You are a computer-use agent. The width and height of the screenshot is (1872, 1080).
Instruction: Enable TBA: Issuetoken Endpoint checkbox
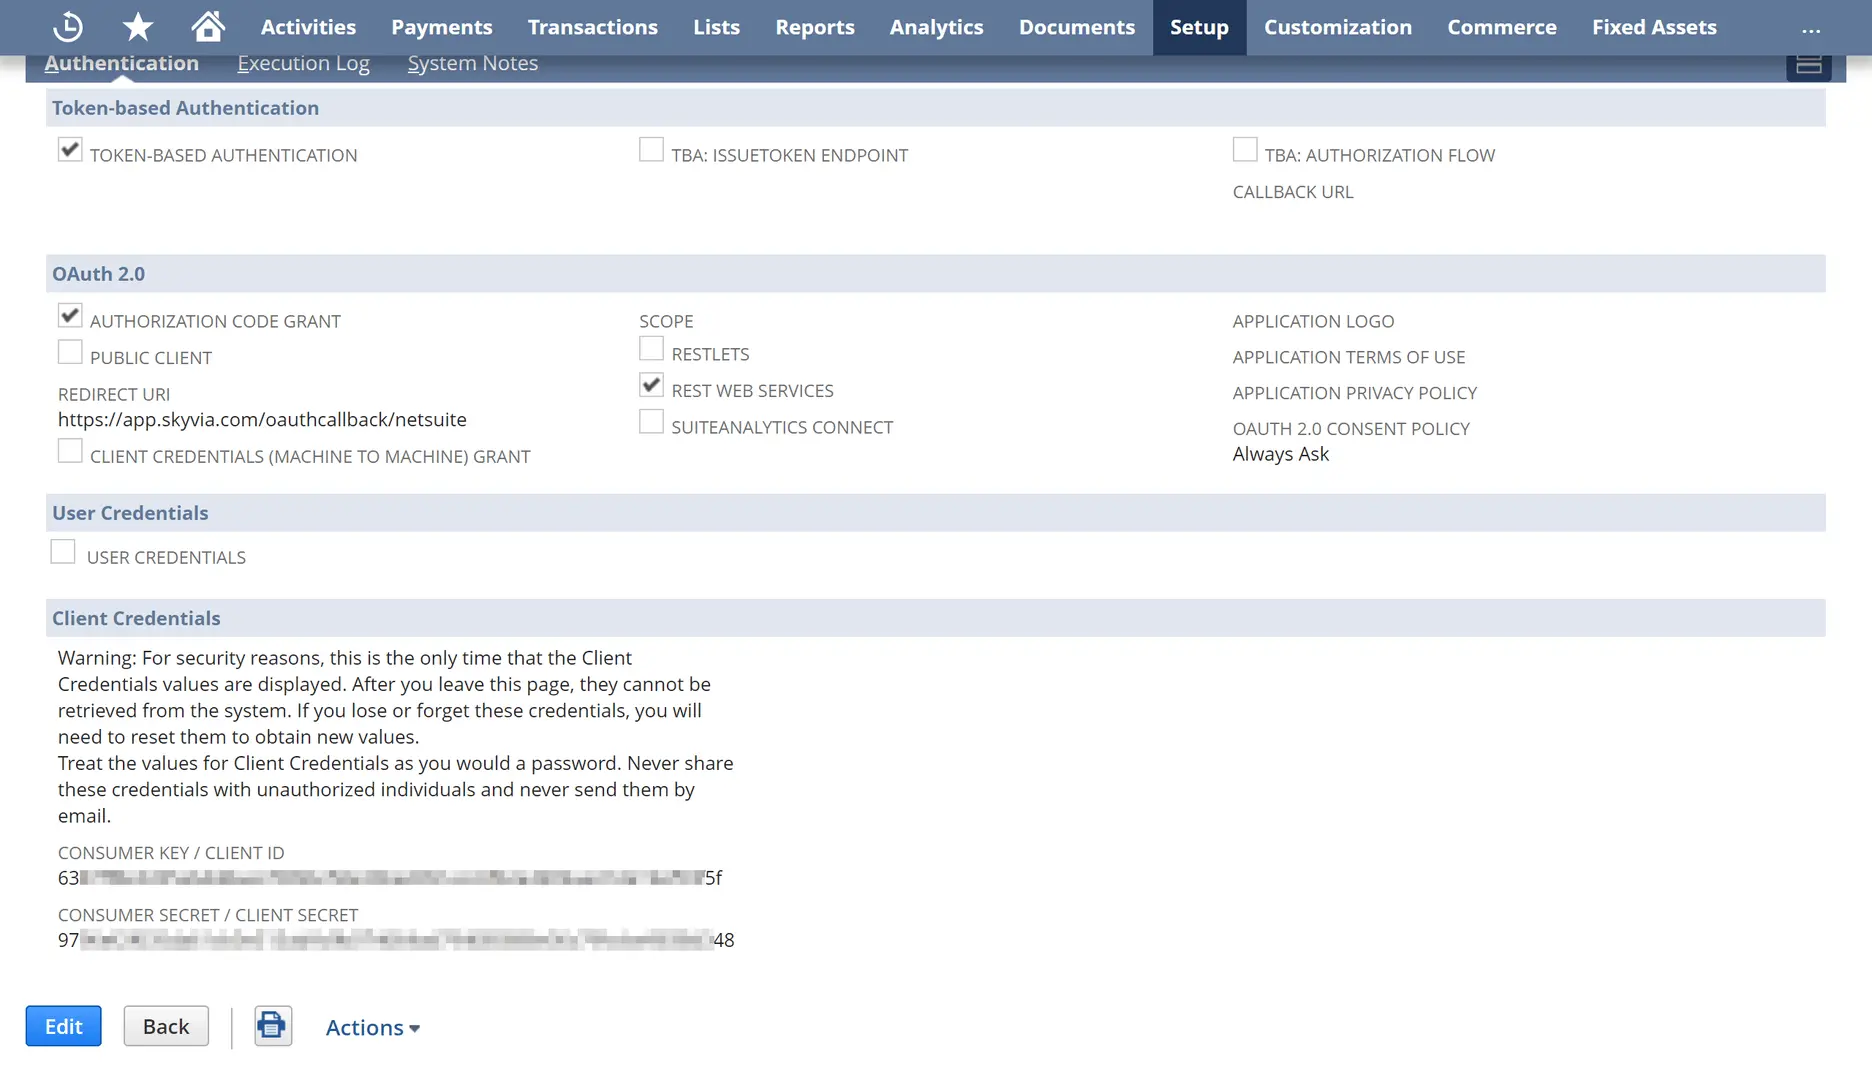(x=651, y=150)
